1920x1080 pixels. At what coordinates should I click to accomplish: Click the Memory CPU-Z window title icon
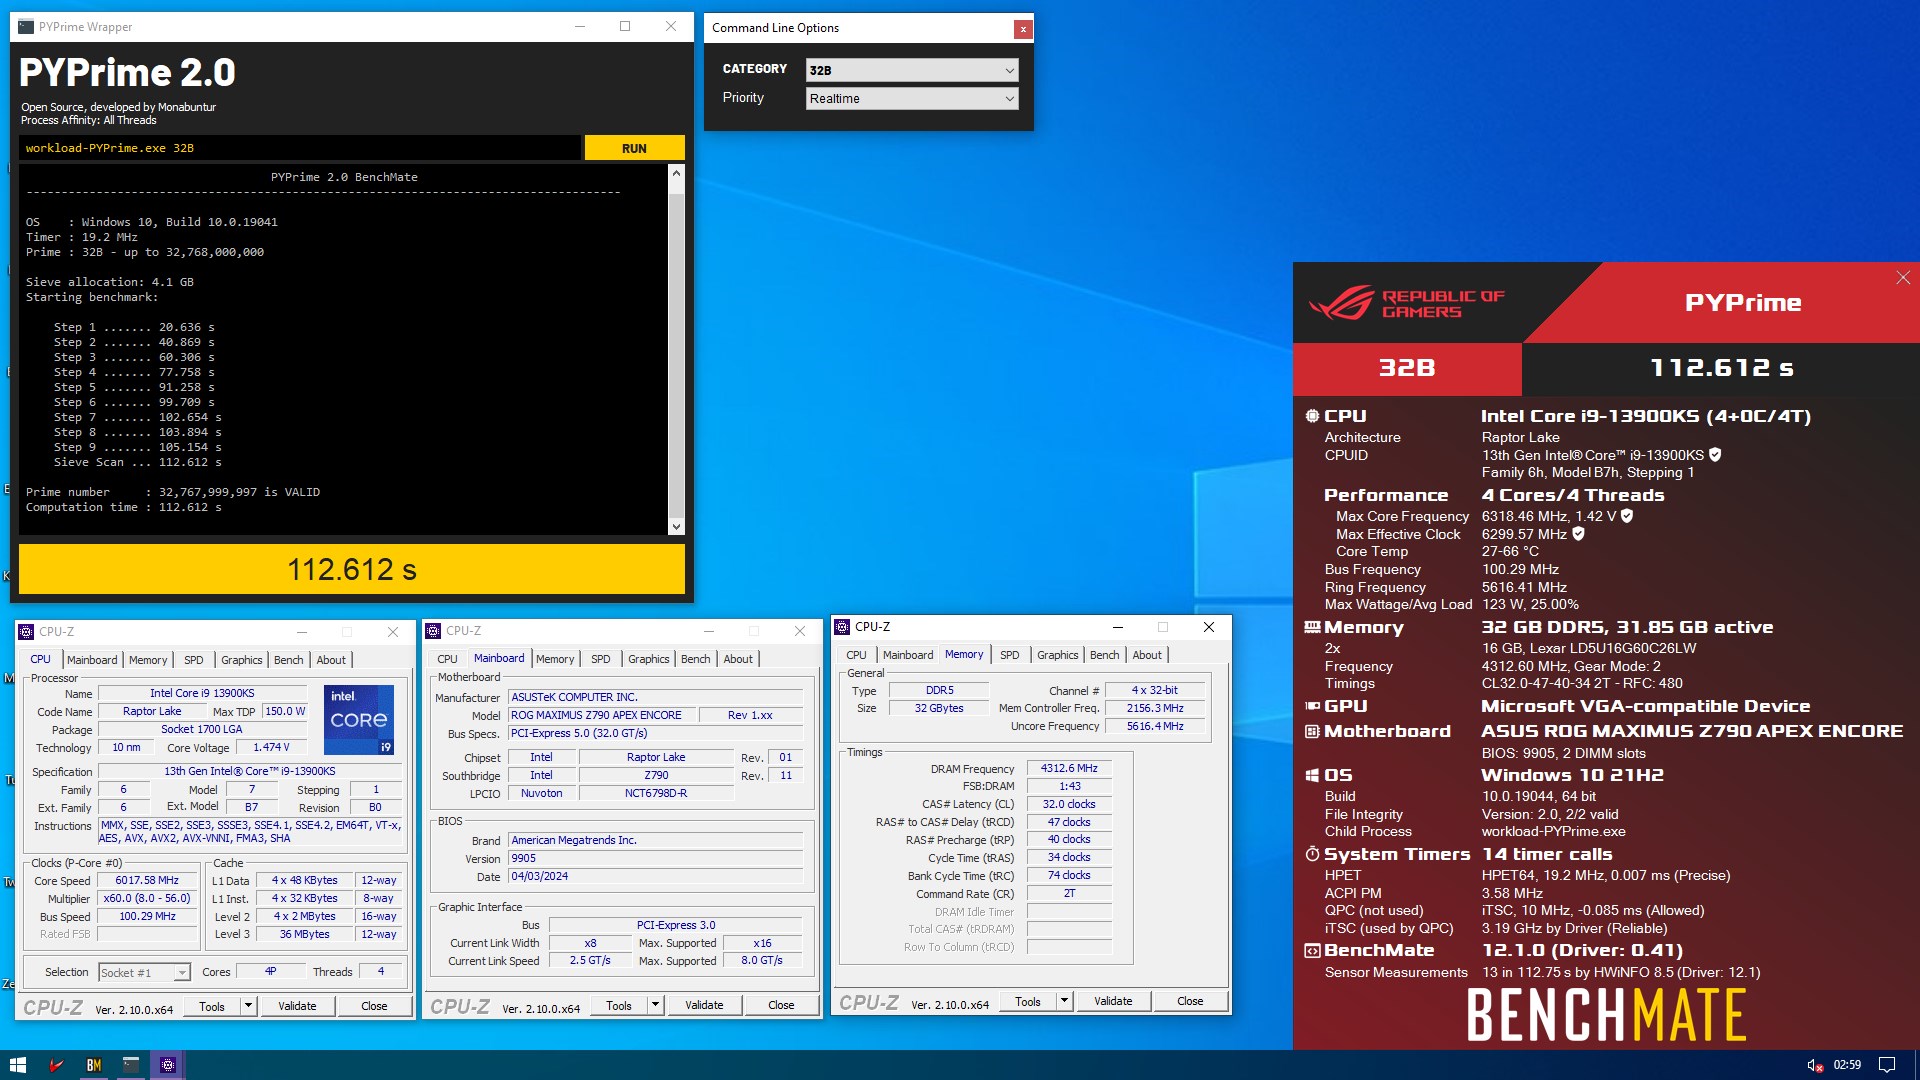(842, 627)
